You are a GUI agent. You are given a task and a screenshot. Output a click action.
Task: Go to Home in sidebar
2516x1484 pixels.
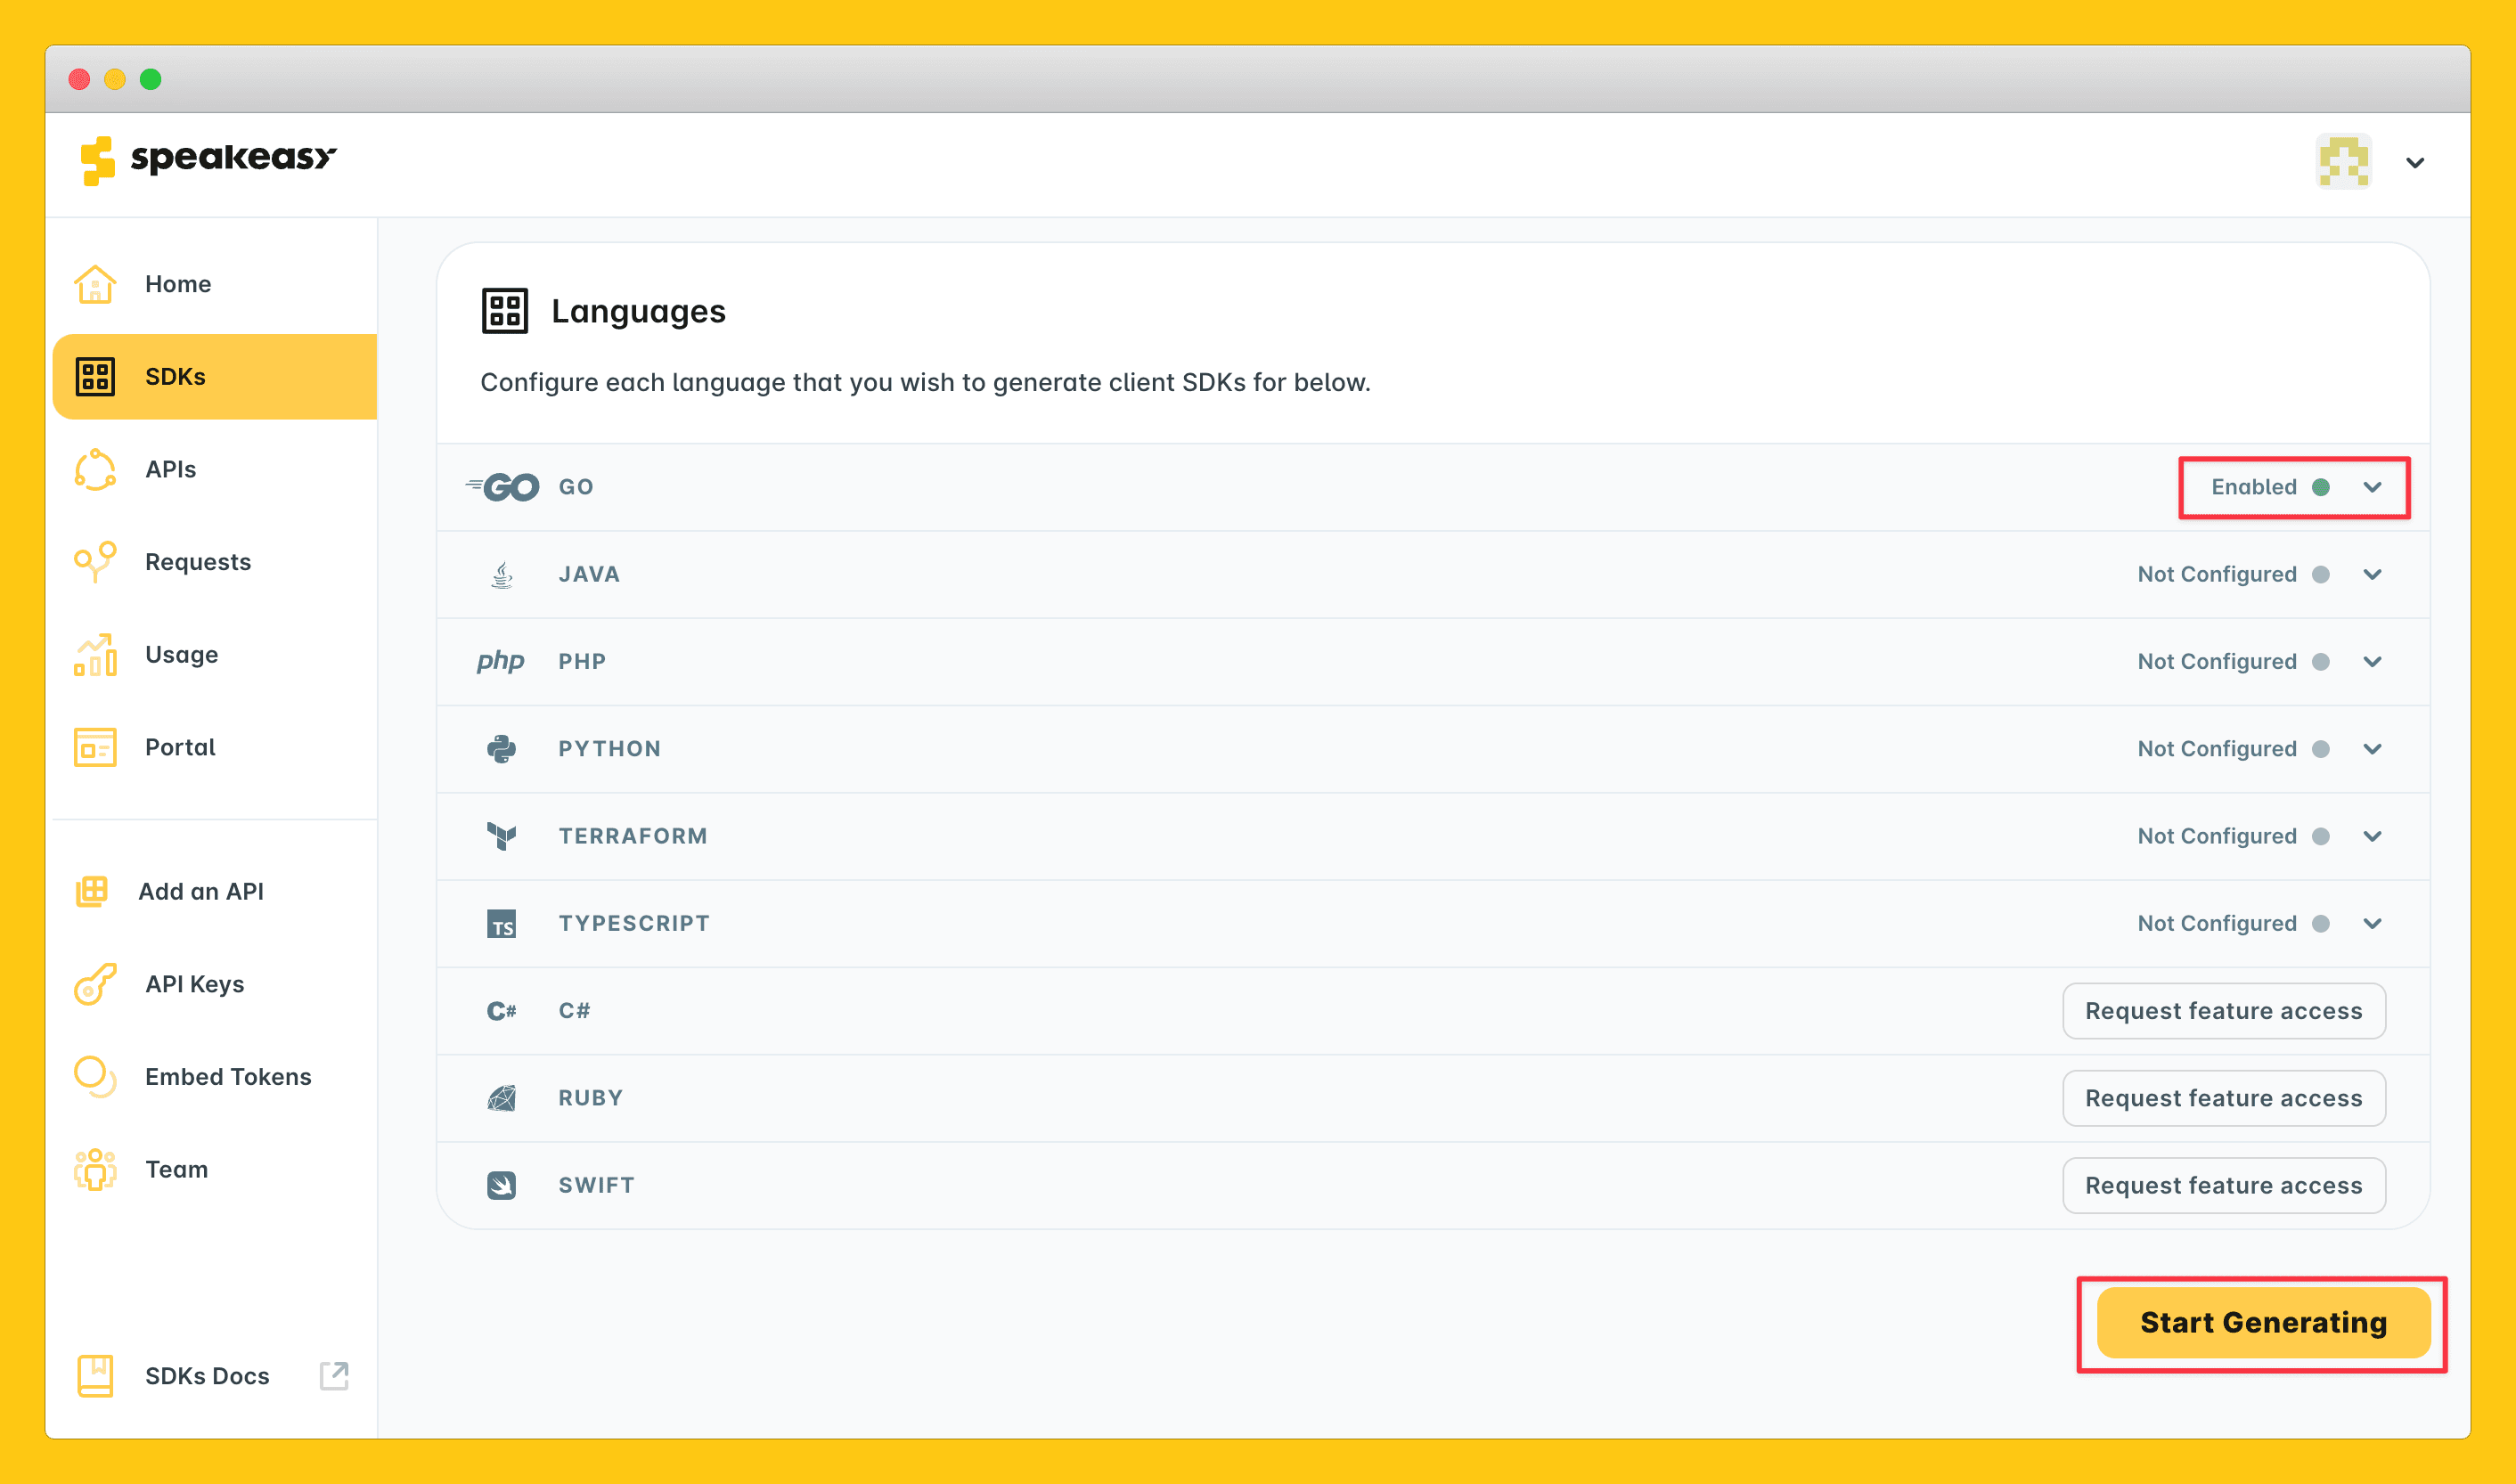(215, 284)
